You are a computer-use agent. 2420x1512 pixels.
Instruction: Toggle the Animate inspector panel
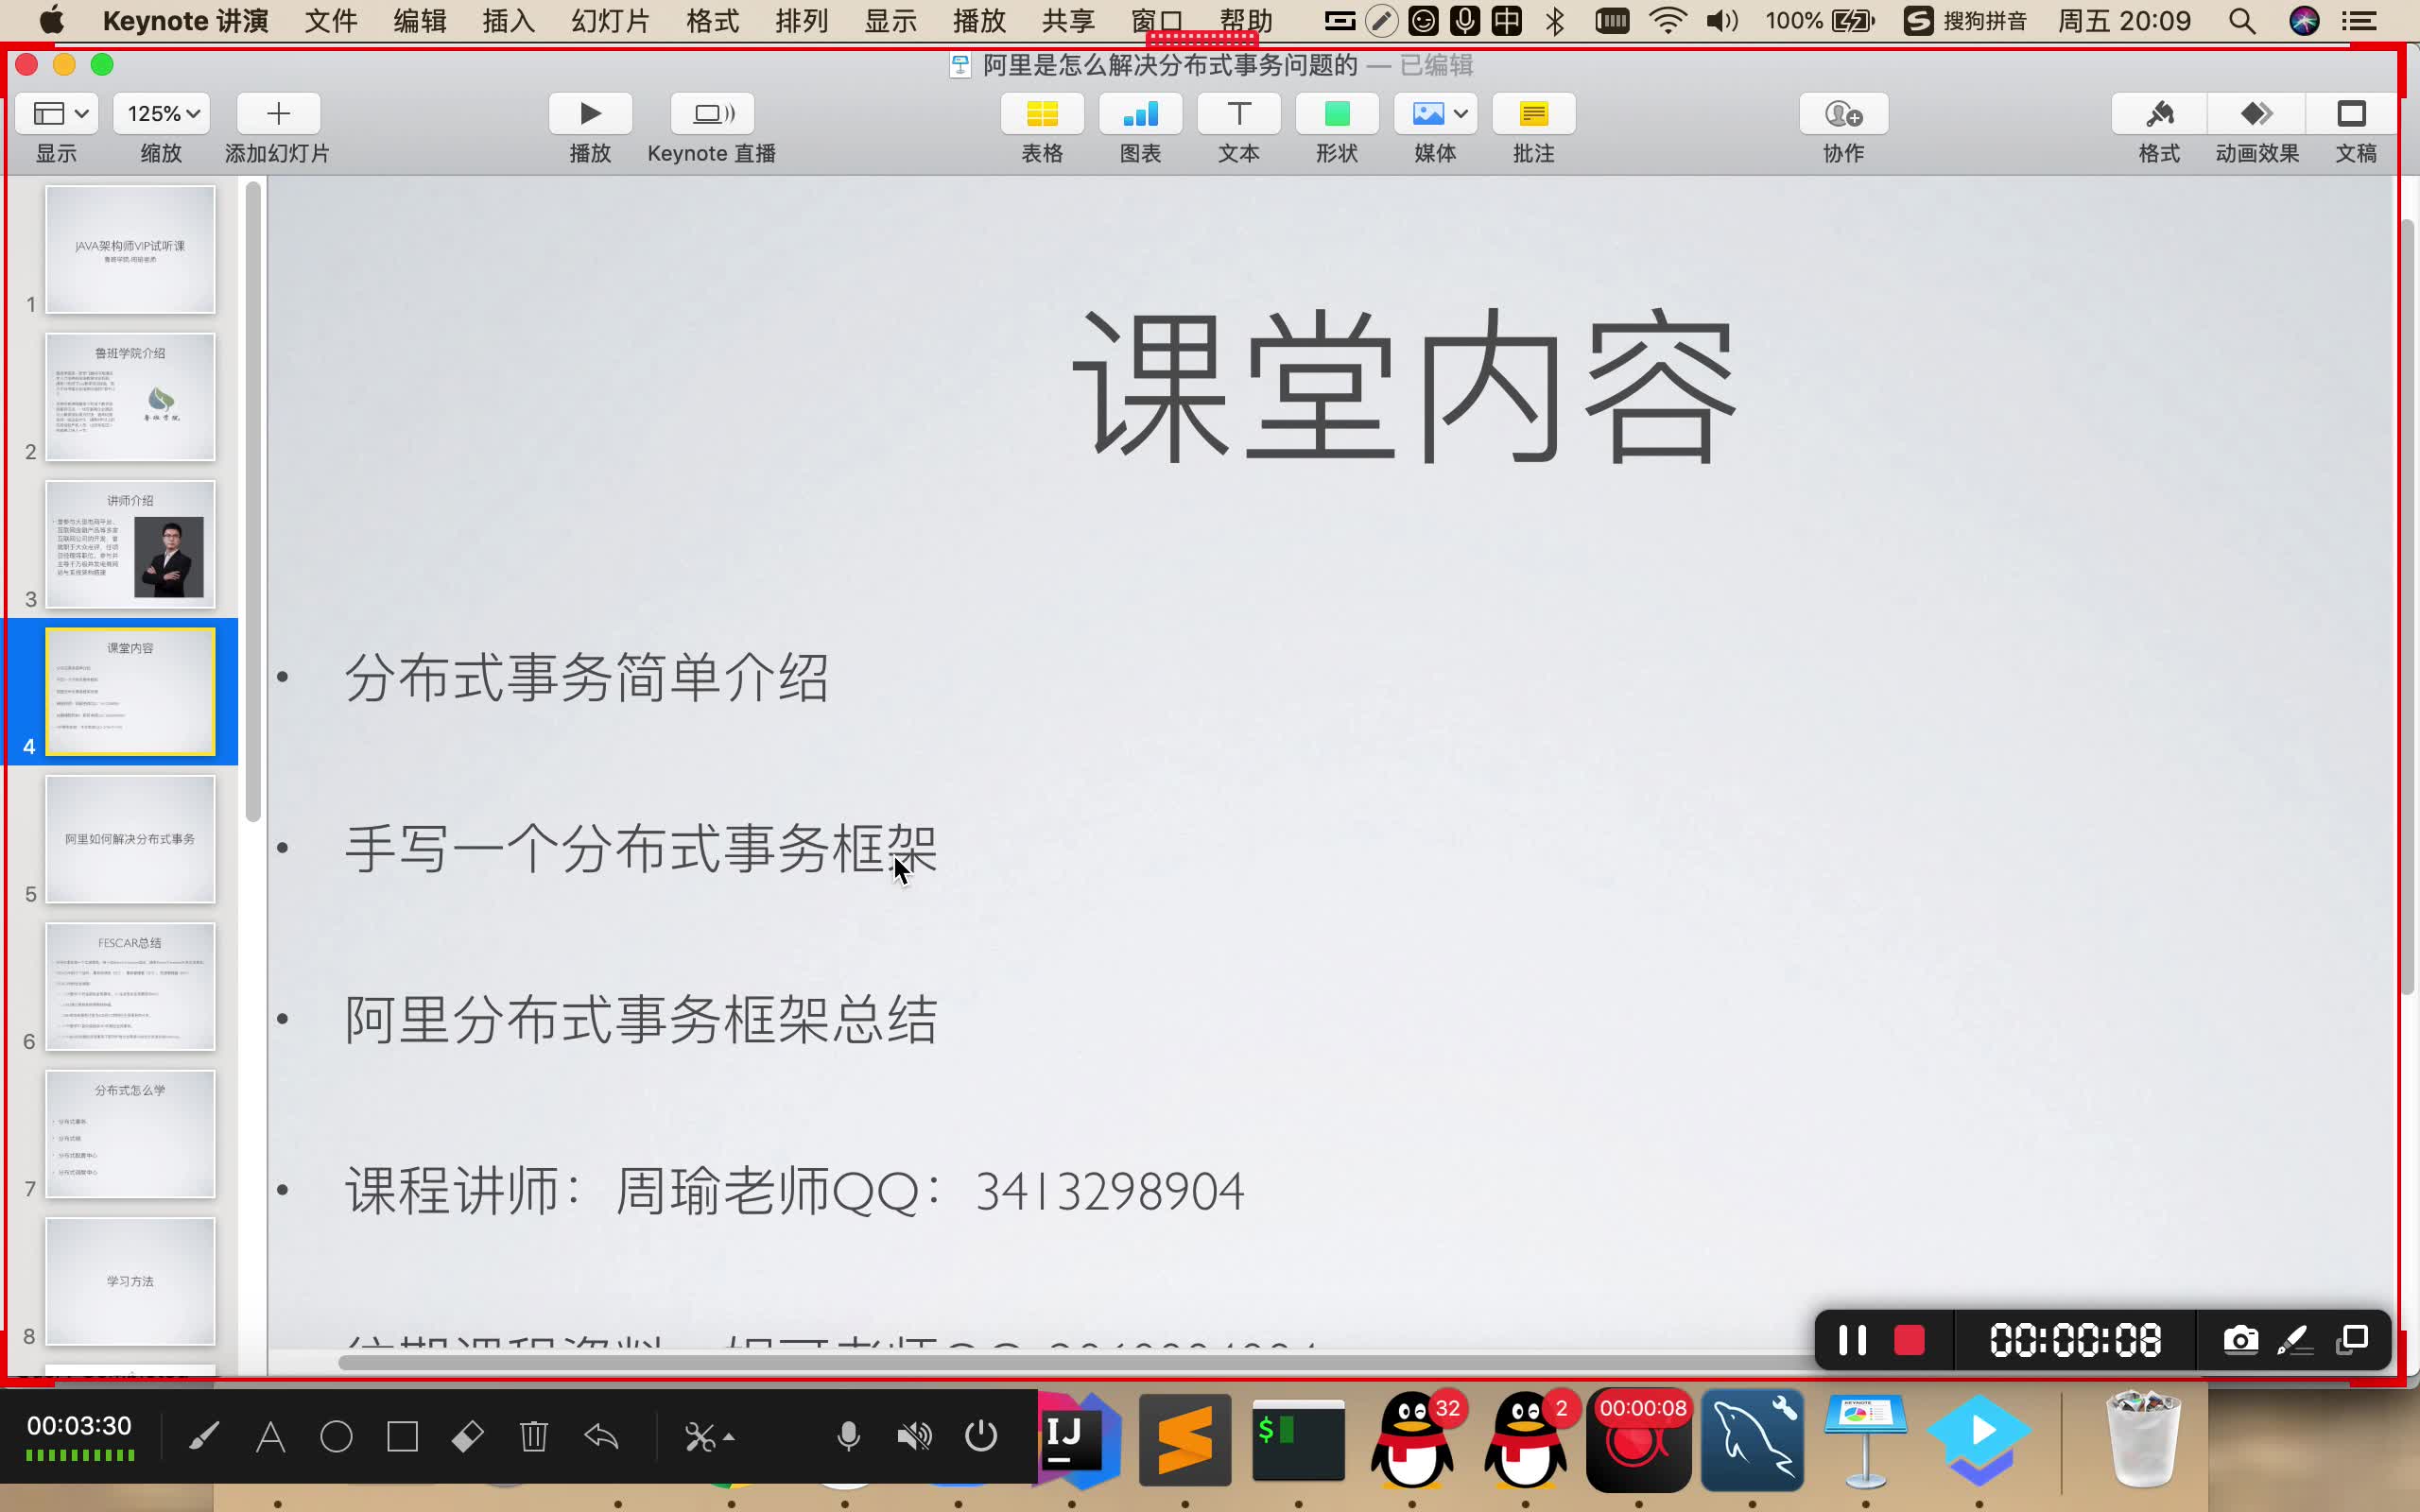[x=2256, y=114]
